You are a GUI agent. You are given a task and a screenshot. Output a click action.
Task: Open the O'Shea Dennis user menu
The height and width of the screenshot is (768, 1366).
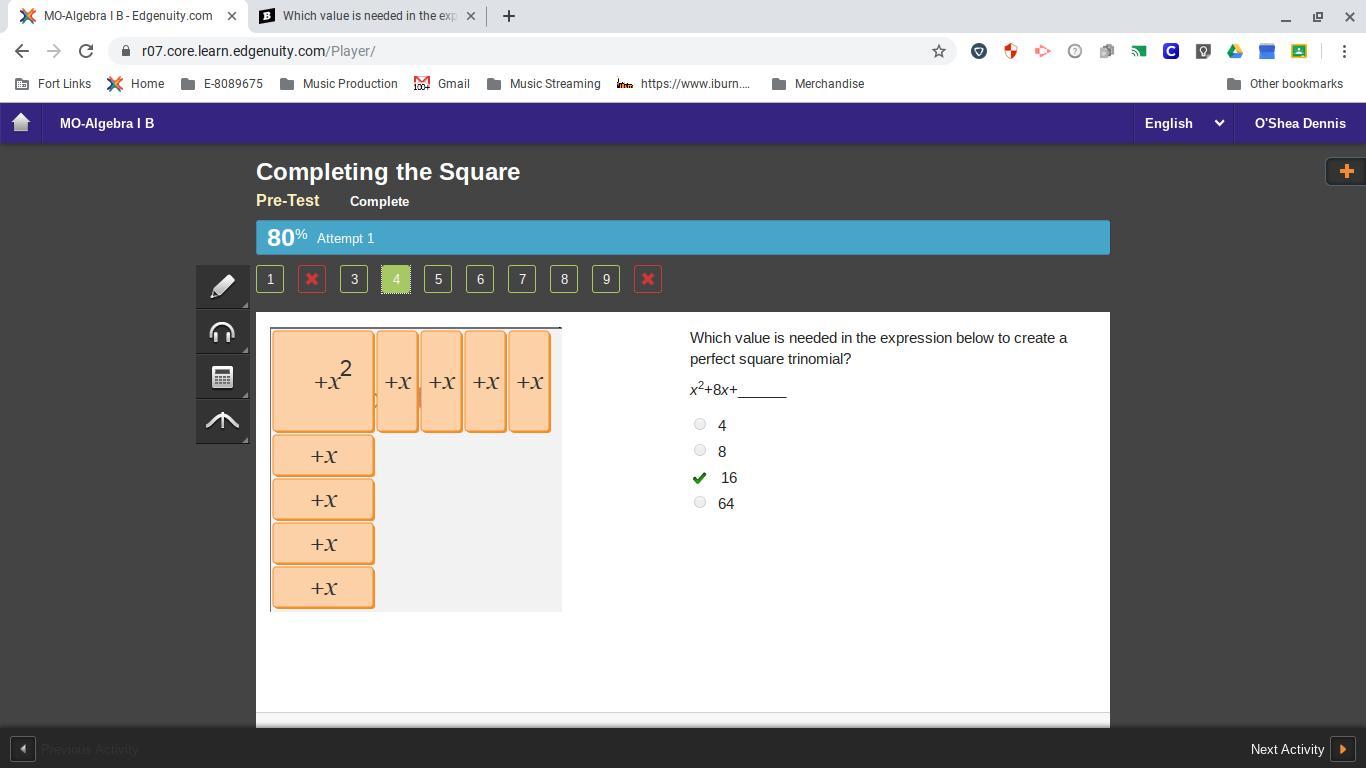[1300, 123]
